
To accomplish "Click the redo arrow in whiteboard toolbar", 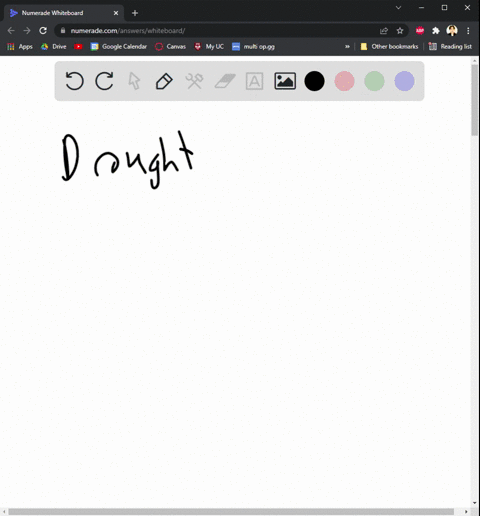I will pos(104,81).
